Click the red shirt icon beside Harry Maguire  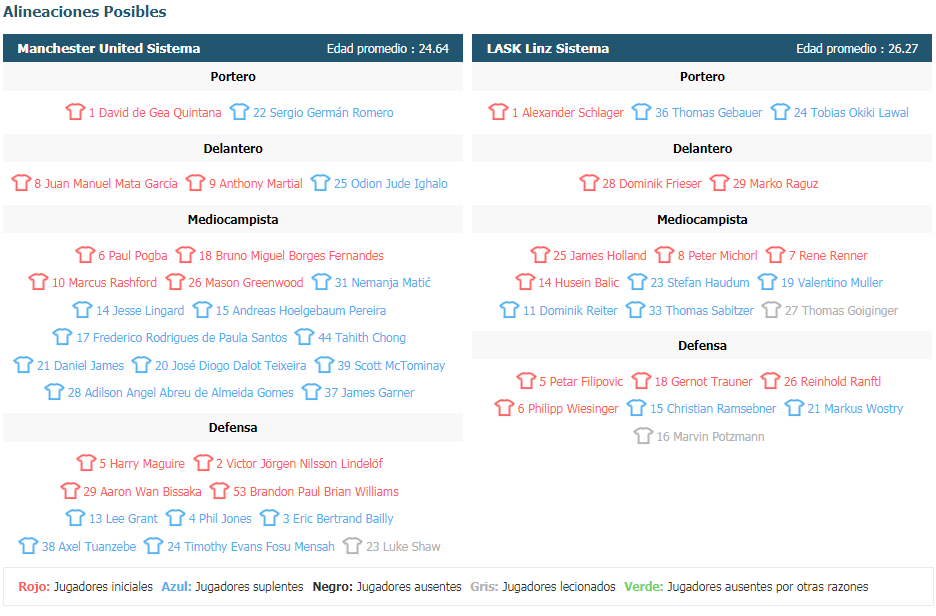[86, 463]
